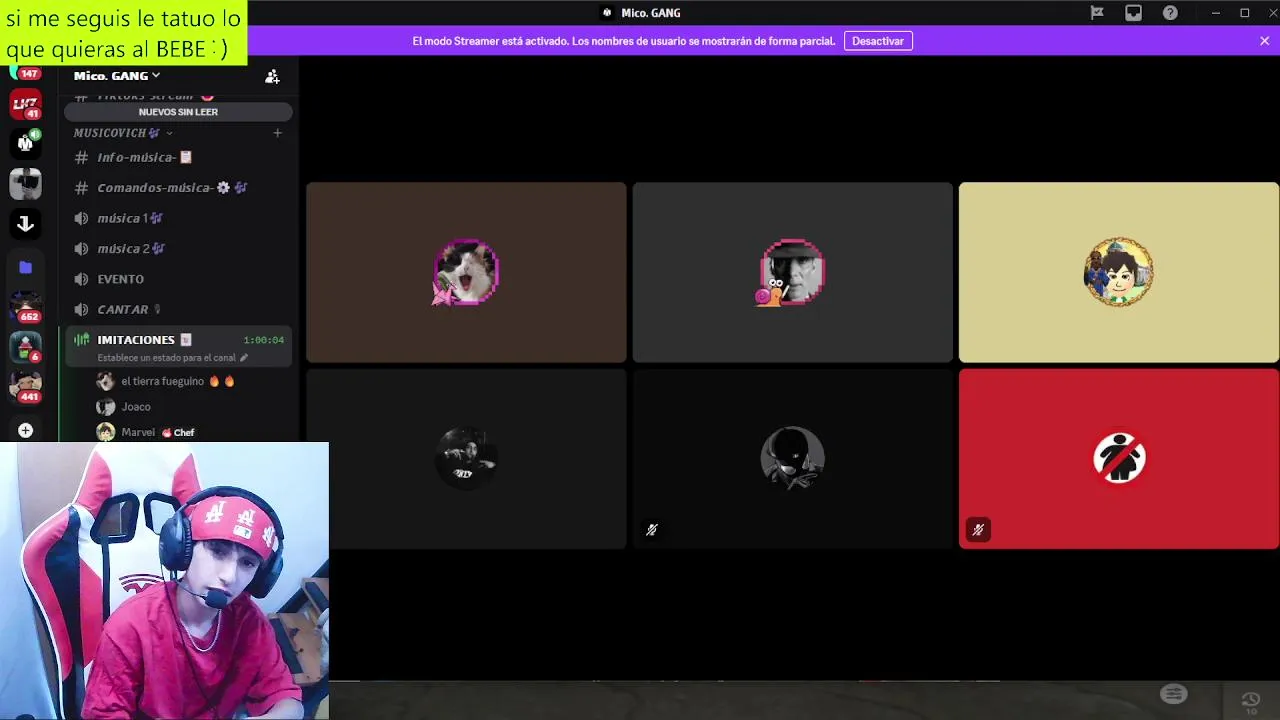
Task: Click 'Establece un estado para el canal'
Action: tap(172, 357)
